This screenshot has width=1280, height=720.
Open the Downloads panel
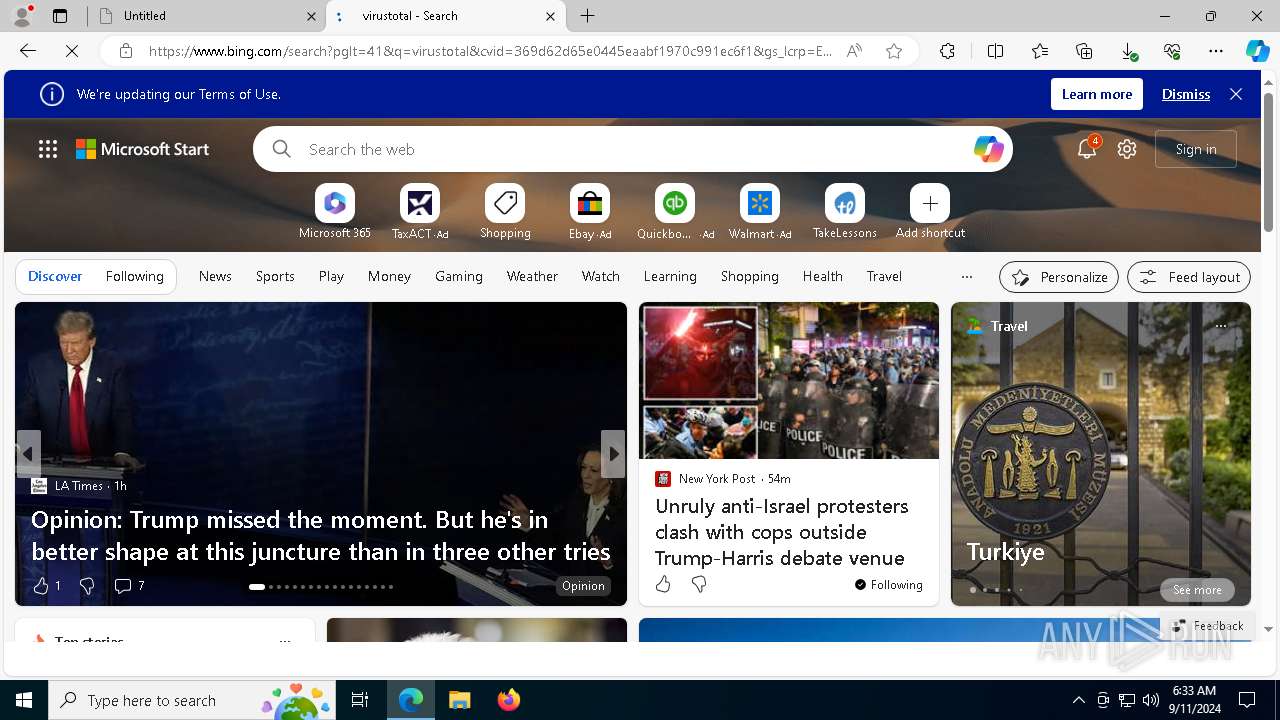point(1128,51)
